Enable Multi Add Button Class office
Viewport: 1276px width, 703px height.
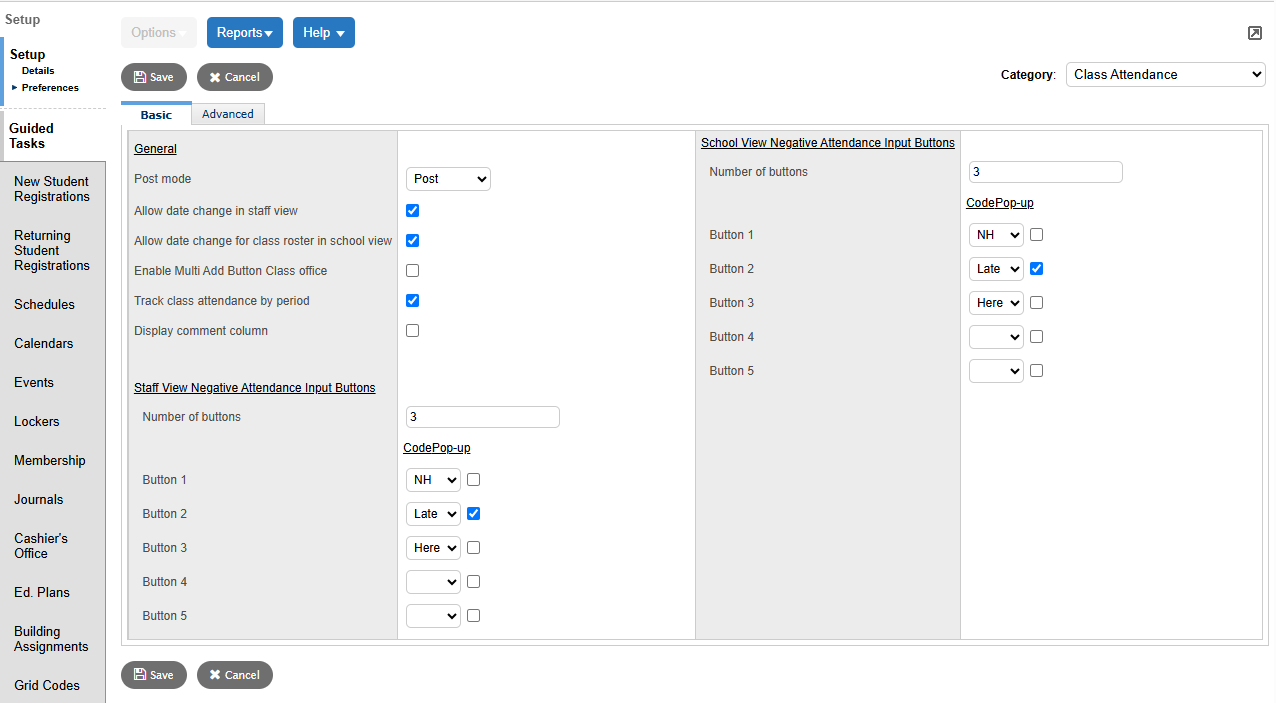[412, 270]
